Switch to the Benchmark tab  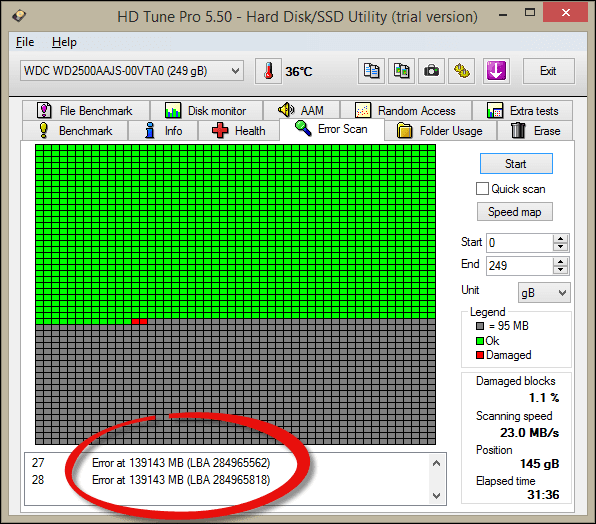76,131
